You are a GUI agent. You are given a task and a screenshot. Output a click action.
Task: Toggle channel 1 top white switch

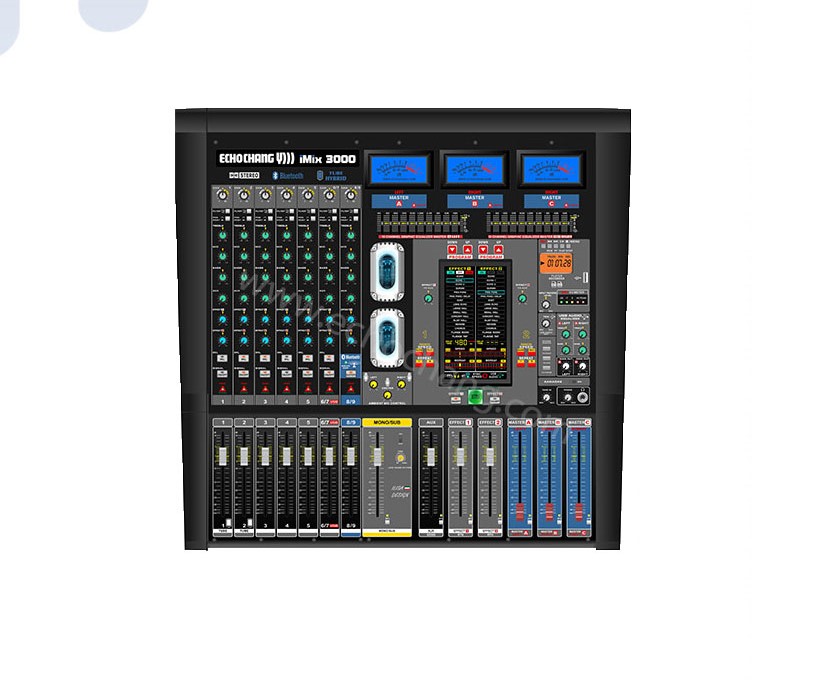point(227,212)
